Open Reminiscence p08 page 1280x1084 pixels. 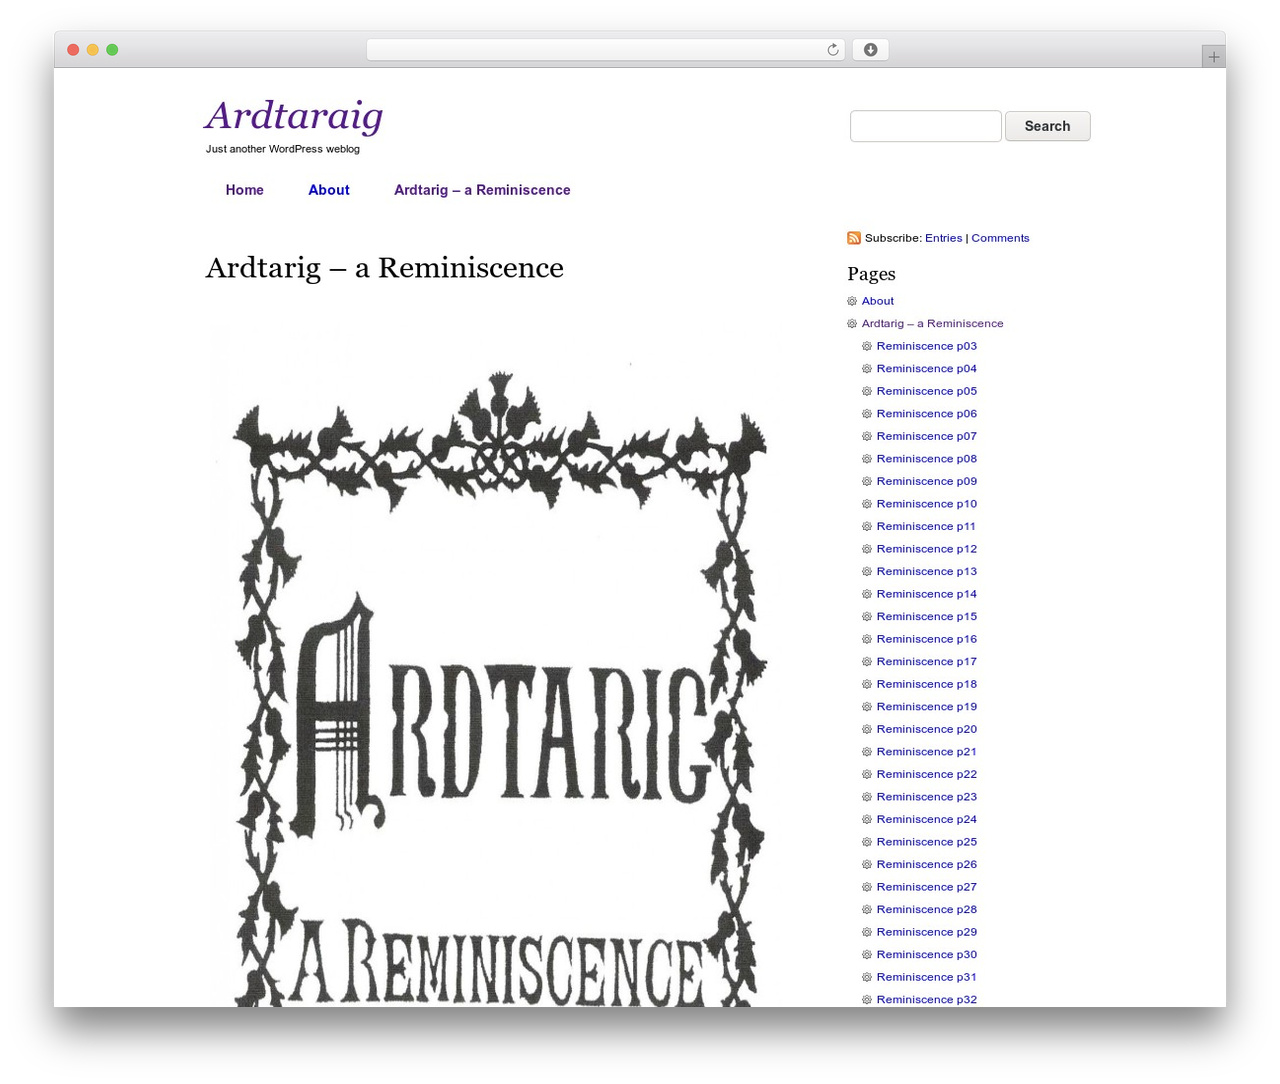(926, 459)
